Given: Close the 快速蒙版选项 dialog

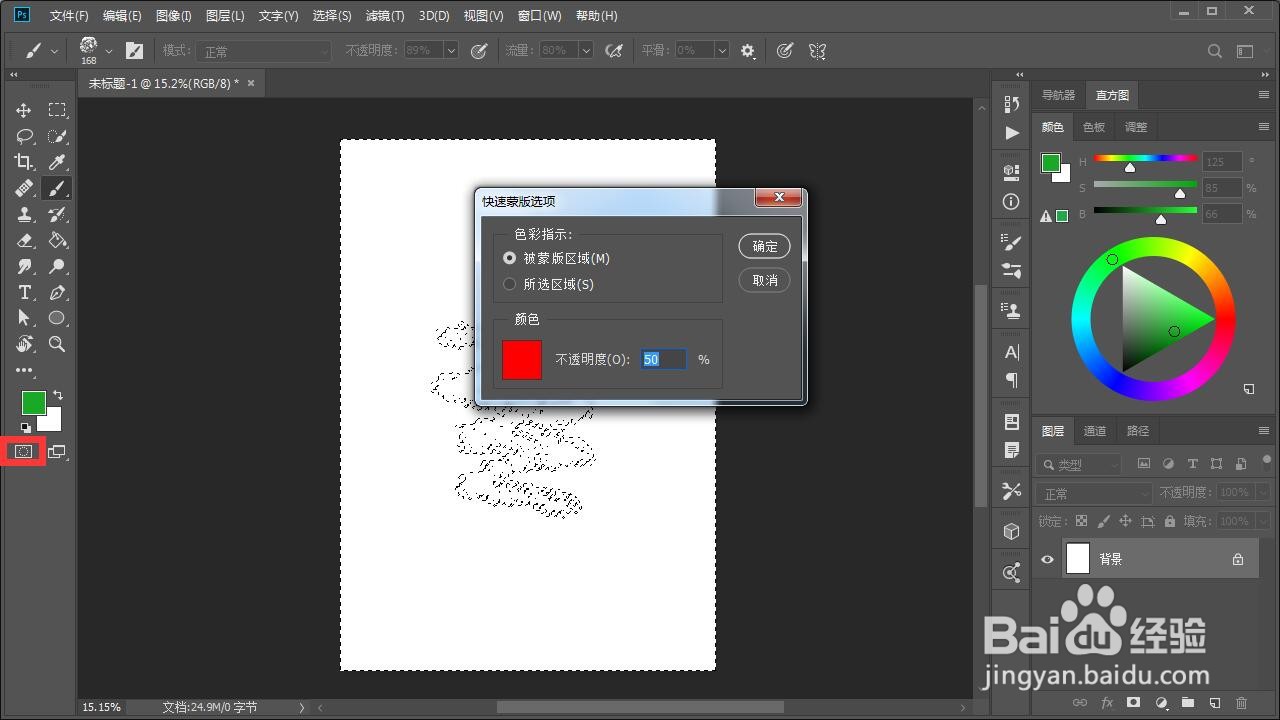Looking at the screenshot, I should point(778,198).
